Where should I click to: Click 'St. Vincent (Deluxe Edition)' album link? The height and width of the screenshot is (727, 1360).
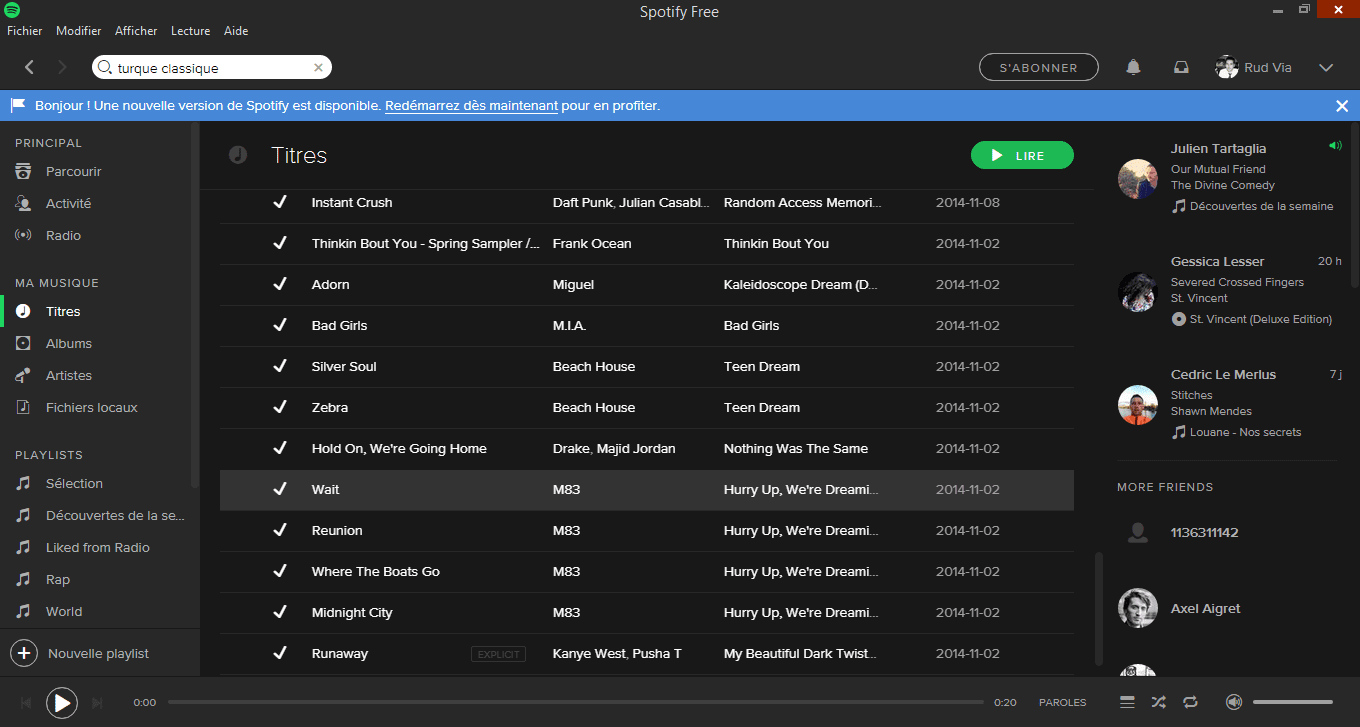point(1261,319)
